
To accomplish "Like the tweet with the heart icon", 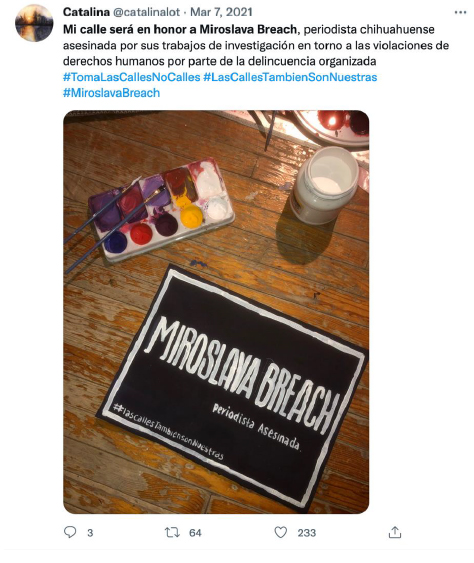I will click(280, 532).
